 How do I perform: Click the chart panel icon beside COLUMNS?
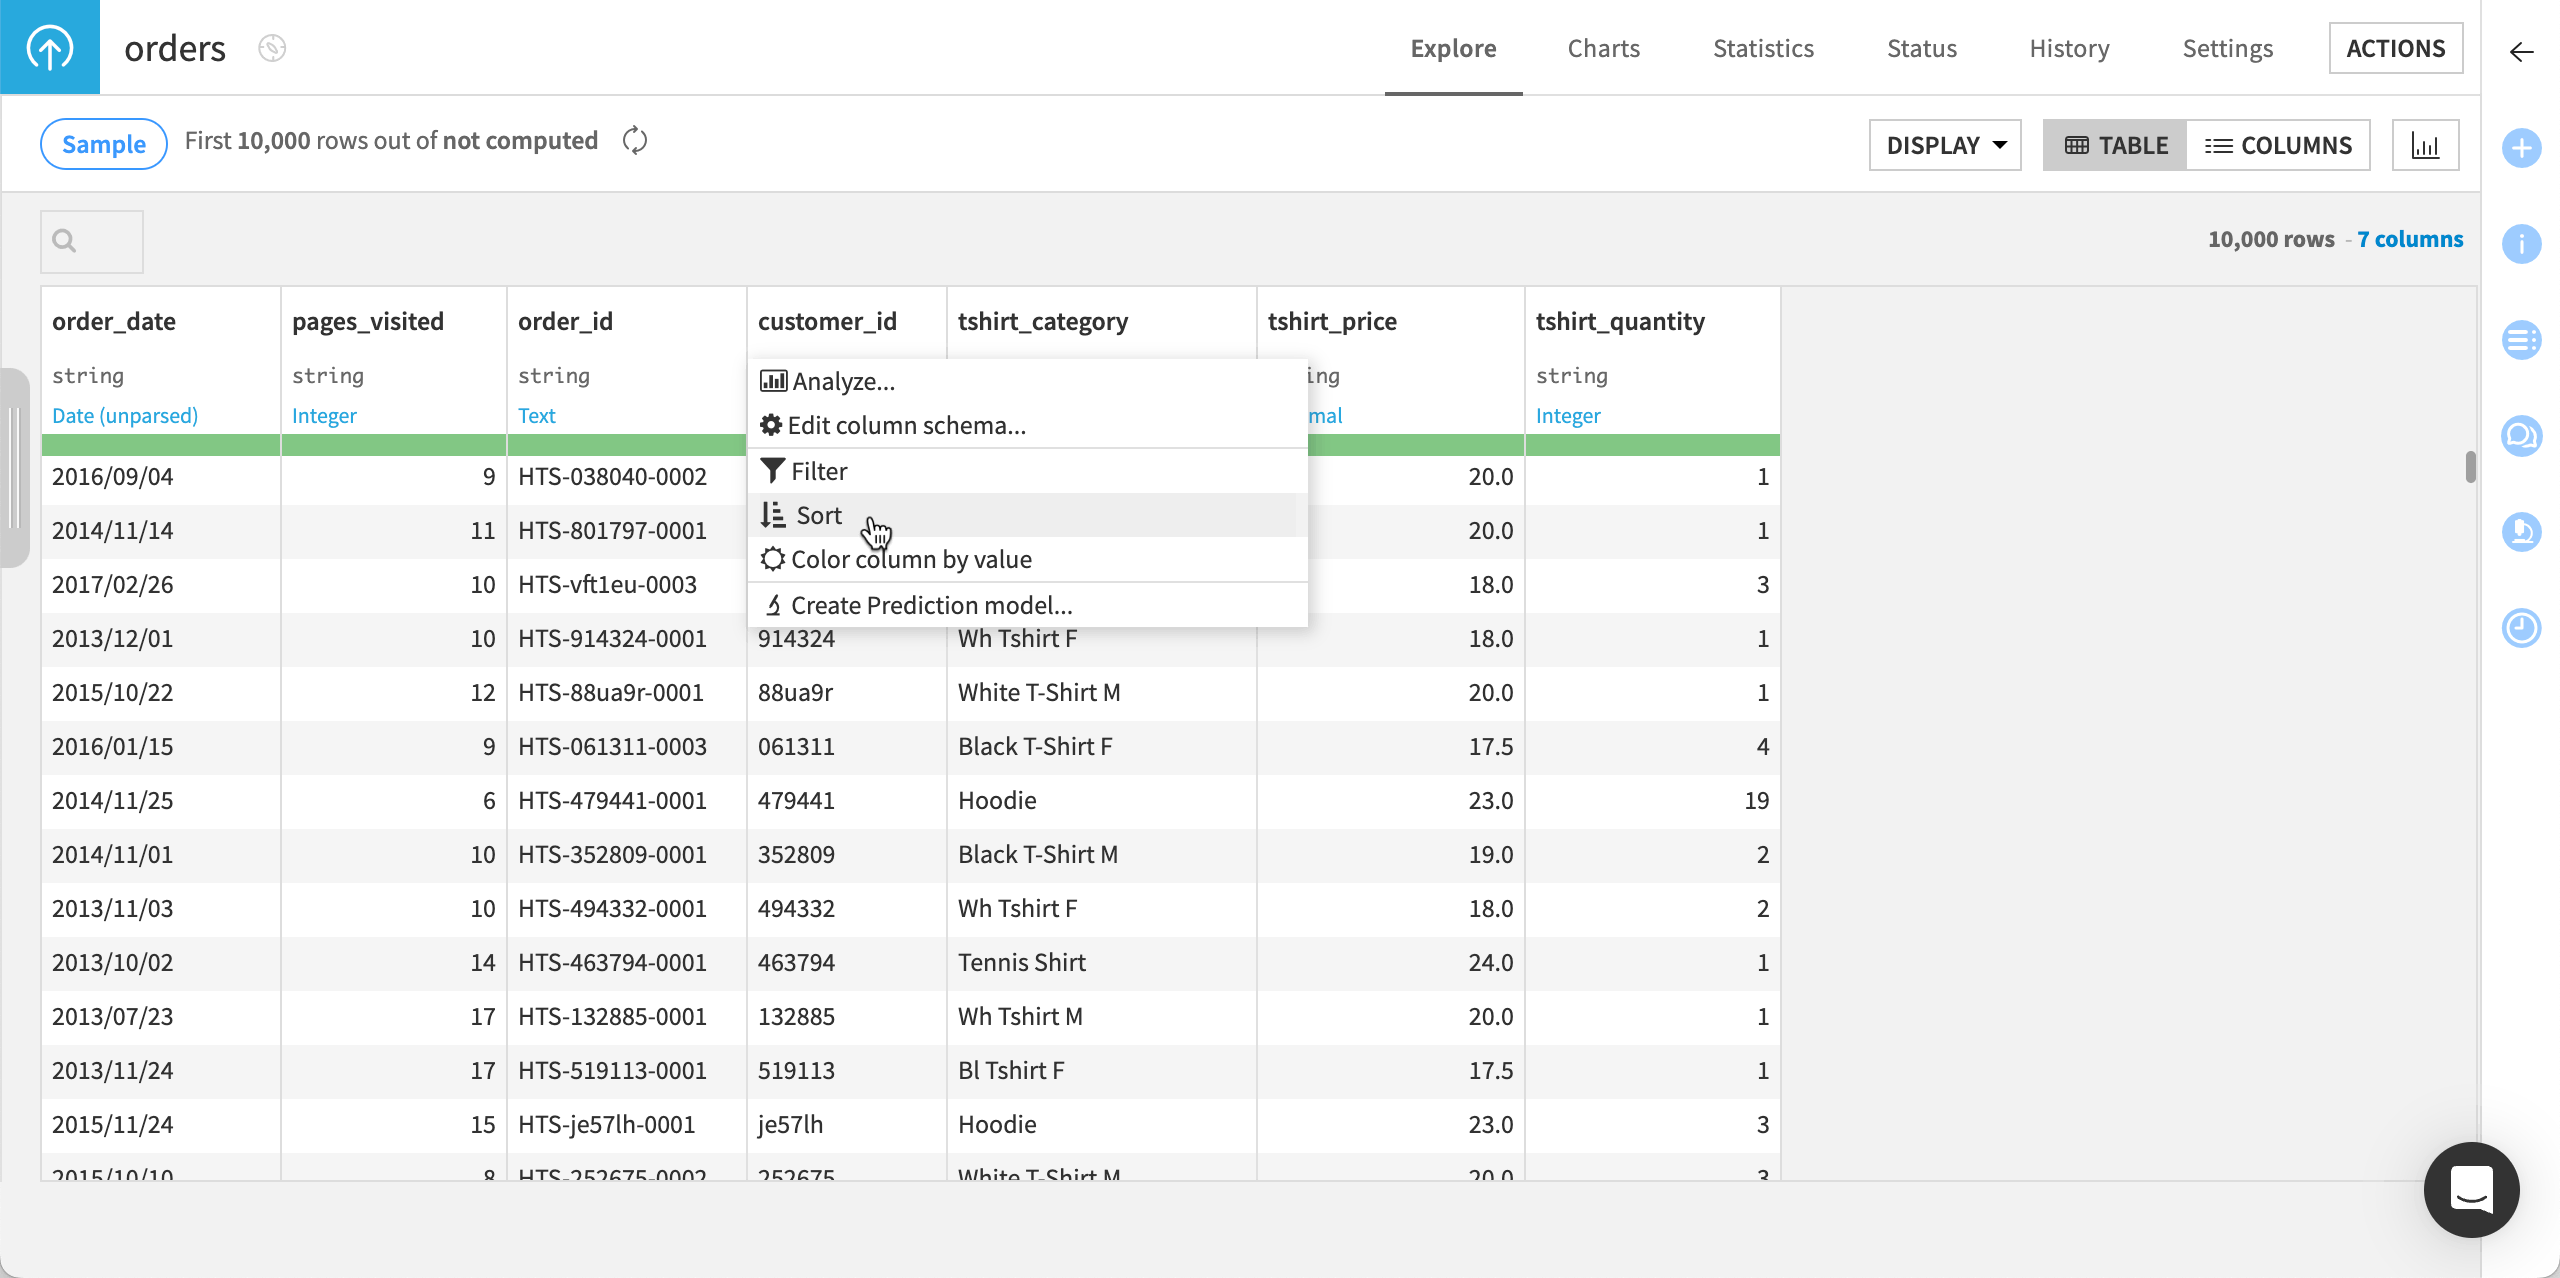coord(2426,144)
